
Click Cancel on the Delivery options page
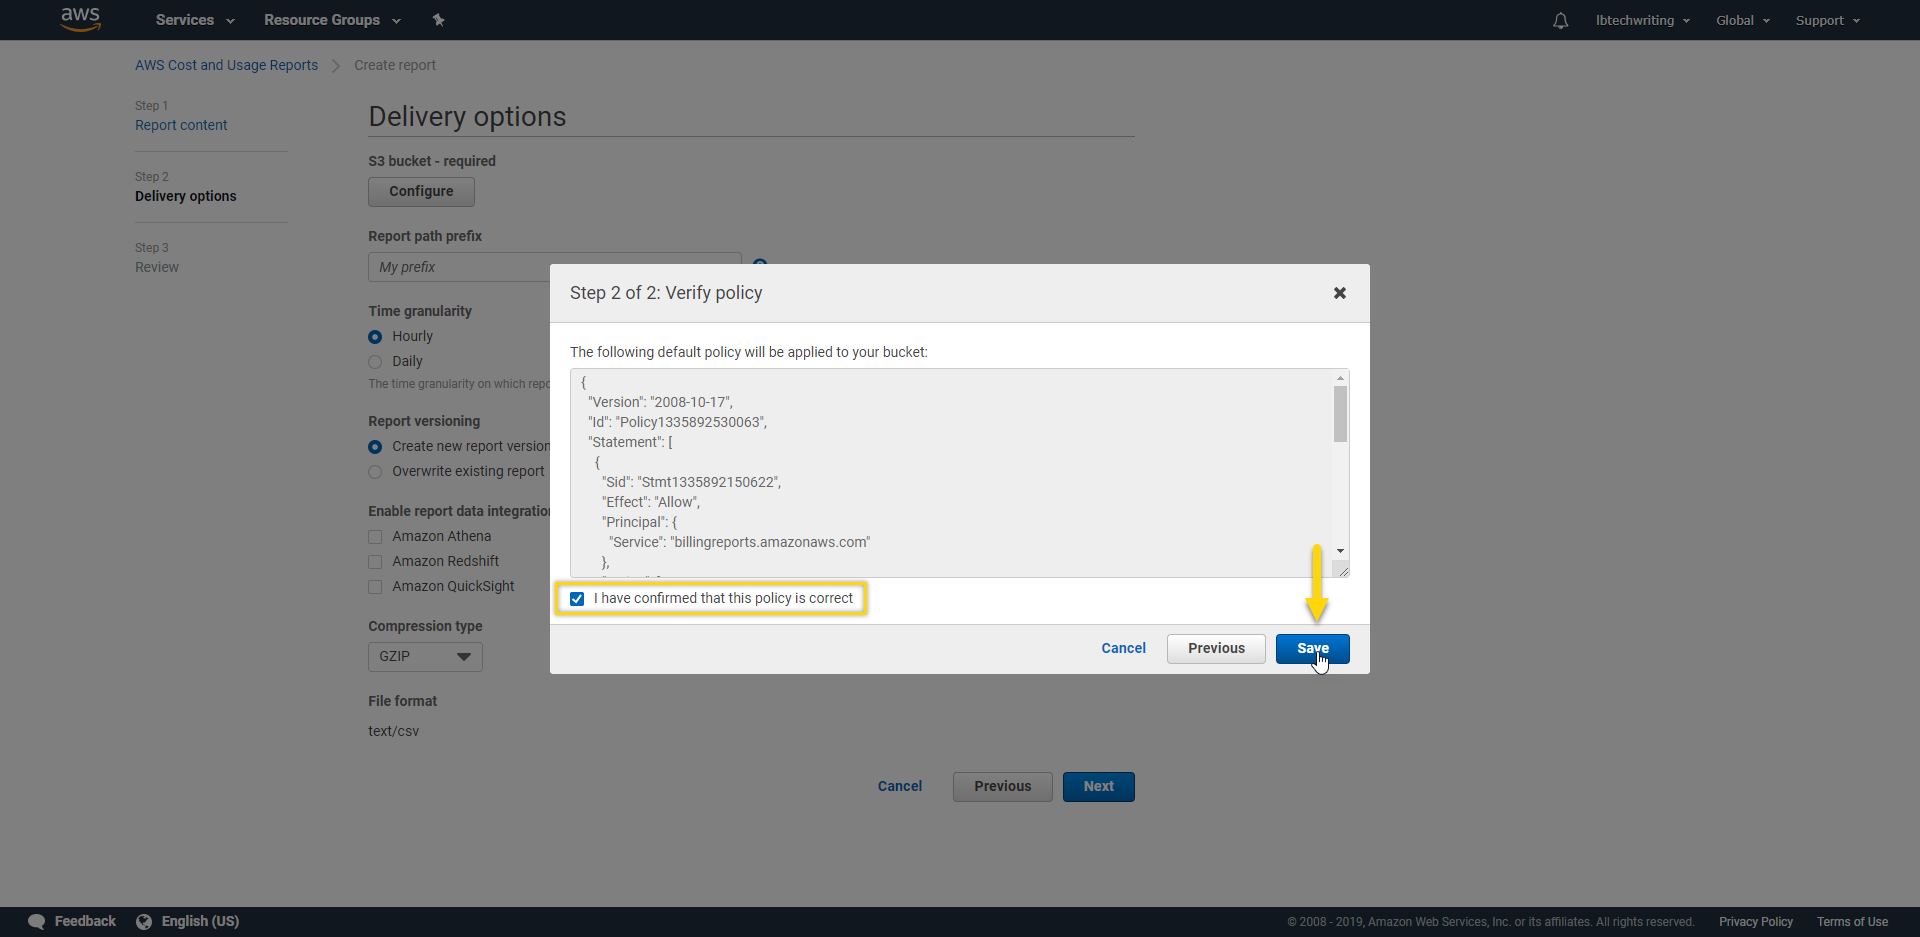[899, 786]
